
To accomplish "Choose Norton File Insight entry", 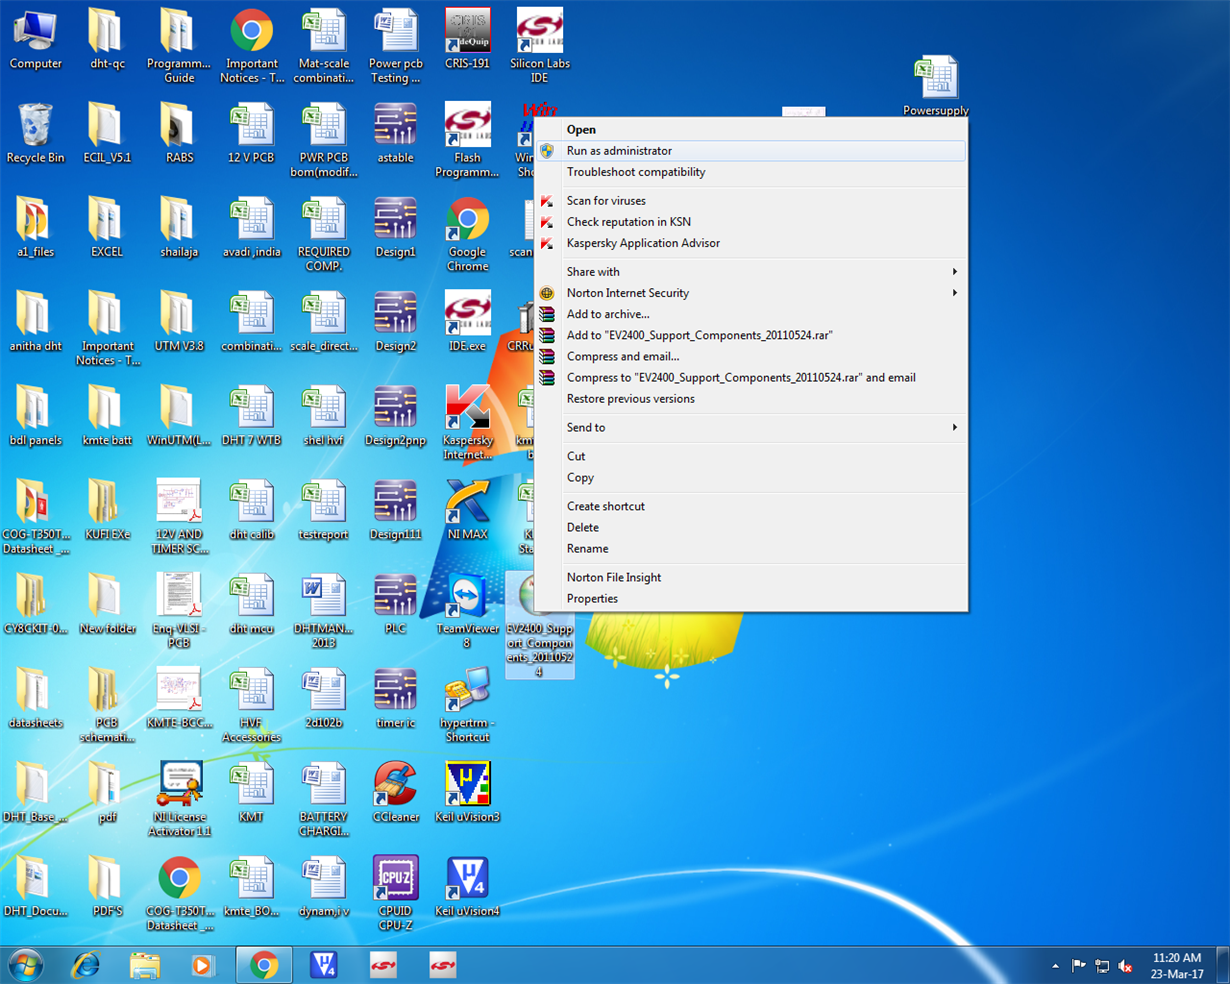I will pos(751,577).
